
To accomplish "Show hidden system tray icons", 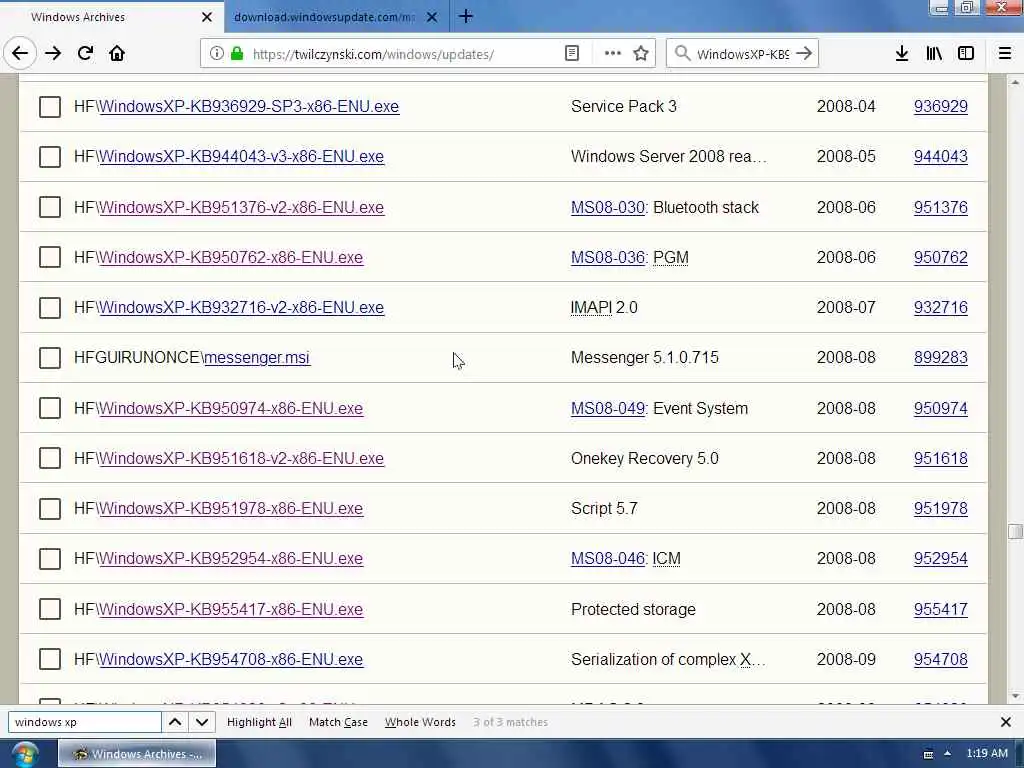I will (x=948, y=754).
